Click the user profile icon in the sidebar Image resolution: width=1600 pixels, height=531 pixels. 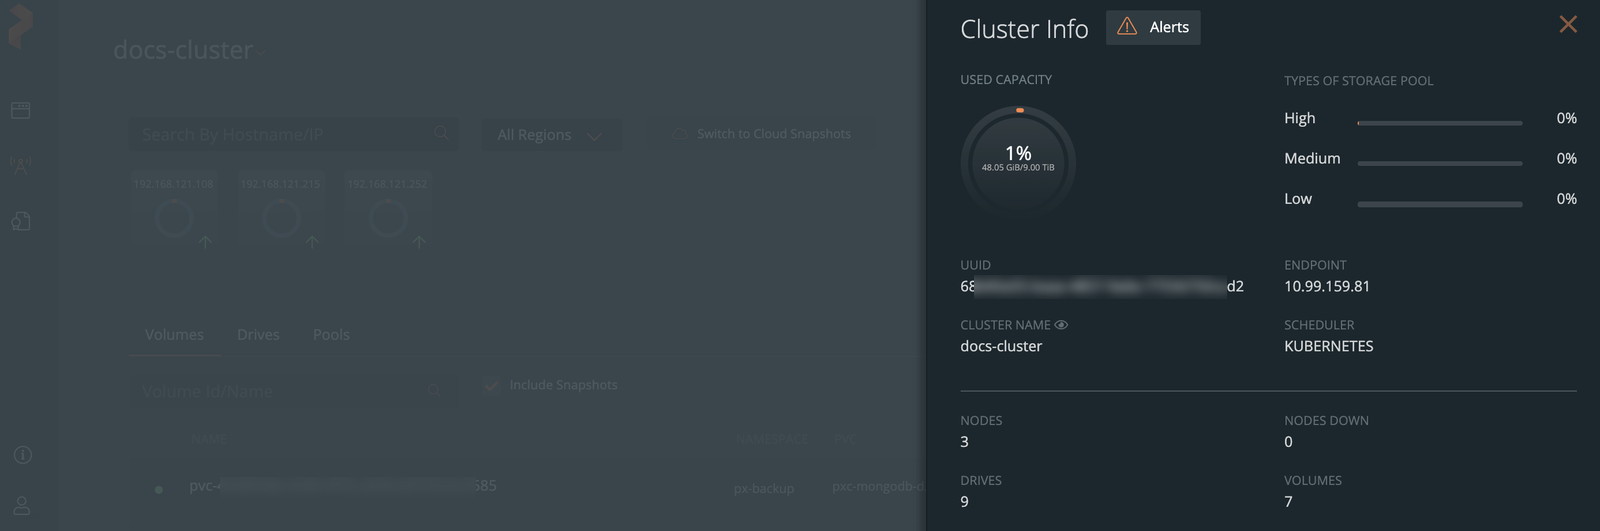click(x=22, y=506)
